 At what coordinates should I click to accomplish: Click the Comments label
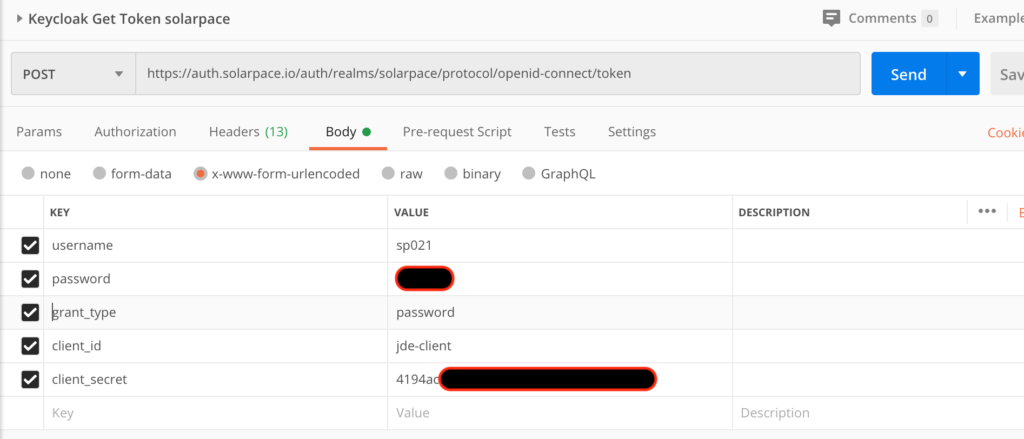click(882, 18)
